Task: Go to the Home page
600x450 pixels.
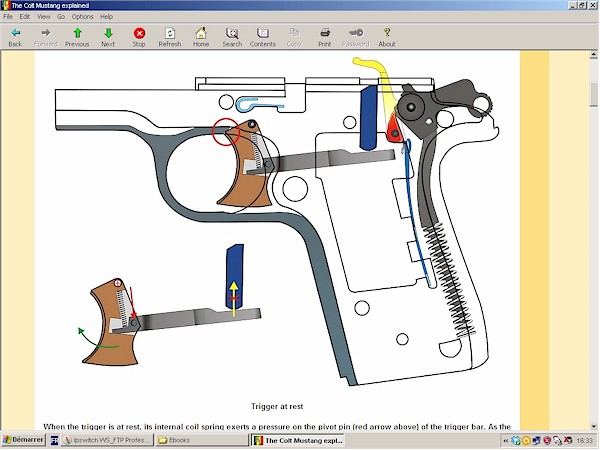Action: tap(201, 38)
